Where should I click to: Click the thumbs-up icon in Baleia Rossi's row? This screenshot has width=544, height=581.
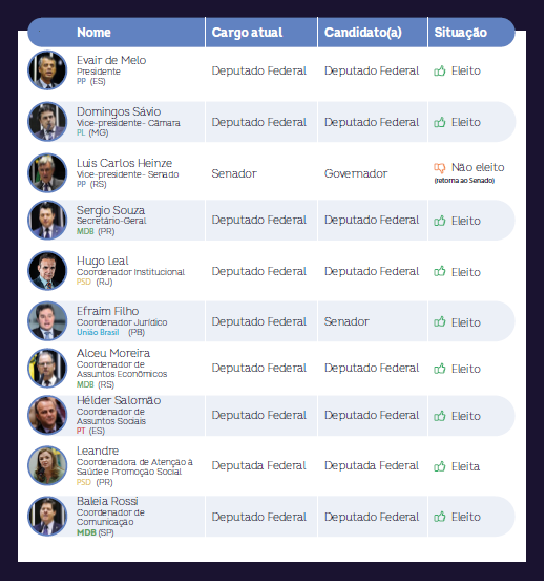[x=439, y=517]
